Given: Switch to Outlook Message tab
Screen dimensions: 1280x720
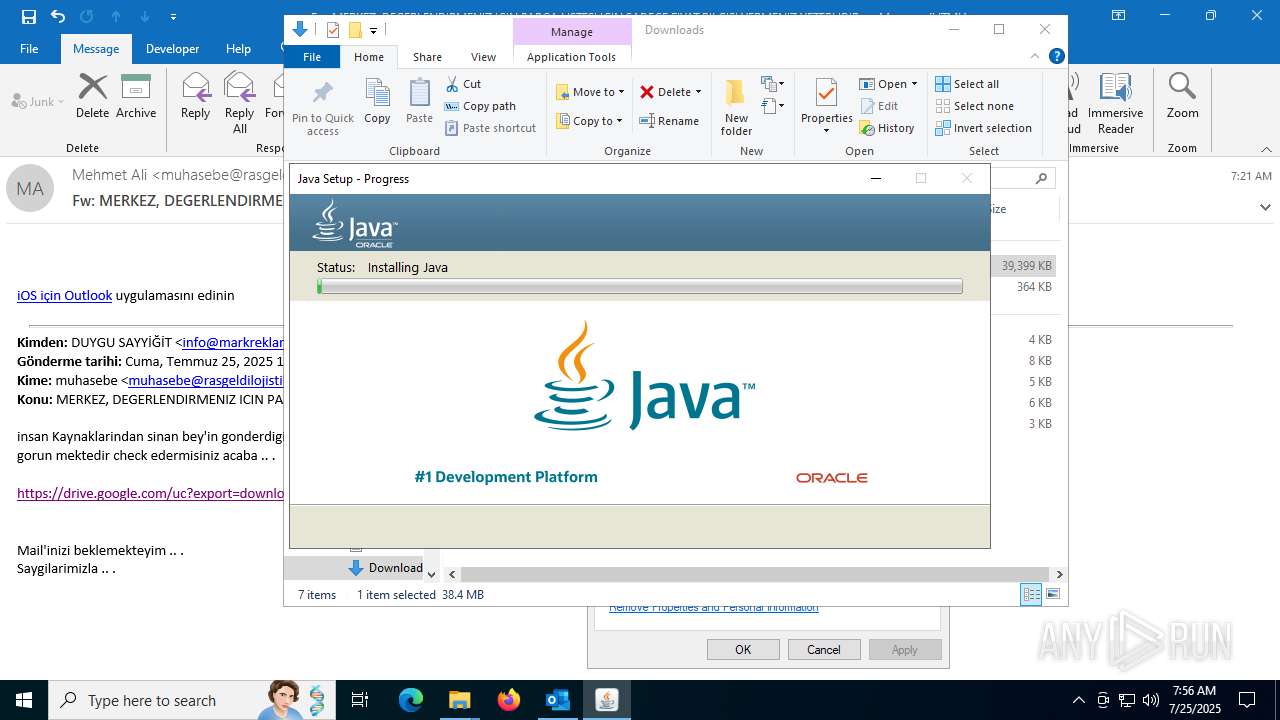Looking at the screenshot, I should point(96,48).
